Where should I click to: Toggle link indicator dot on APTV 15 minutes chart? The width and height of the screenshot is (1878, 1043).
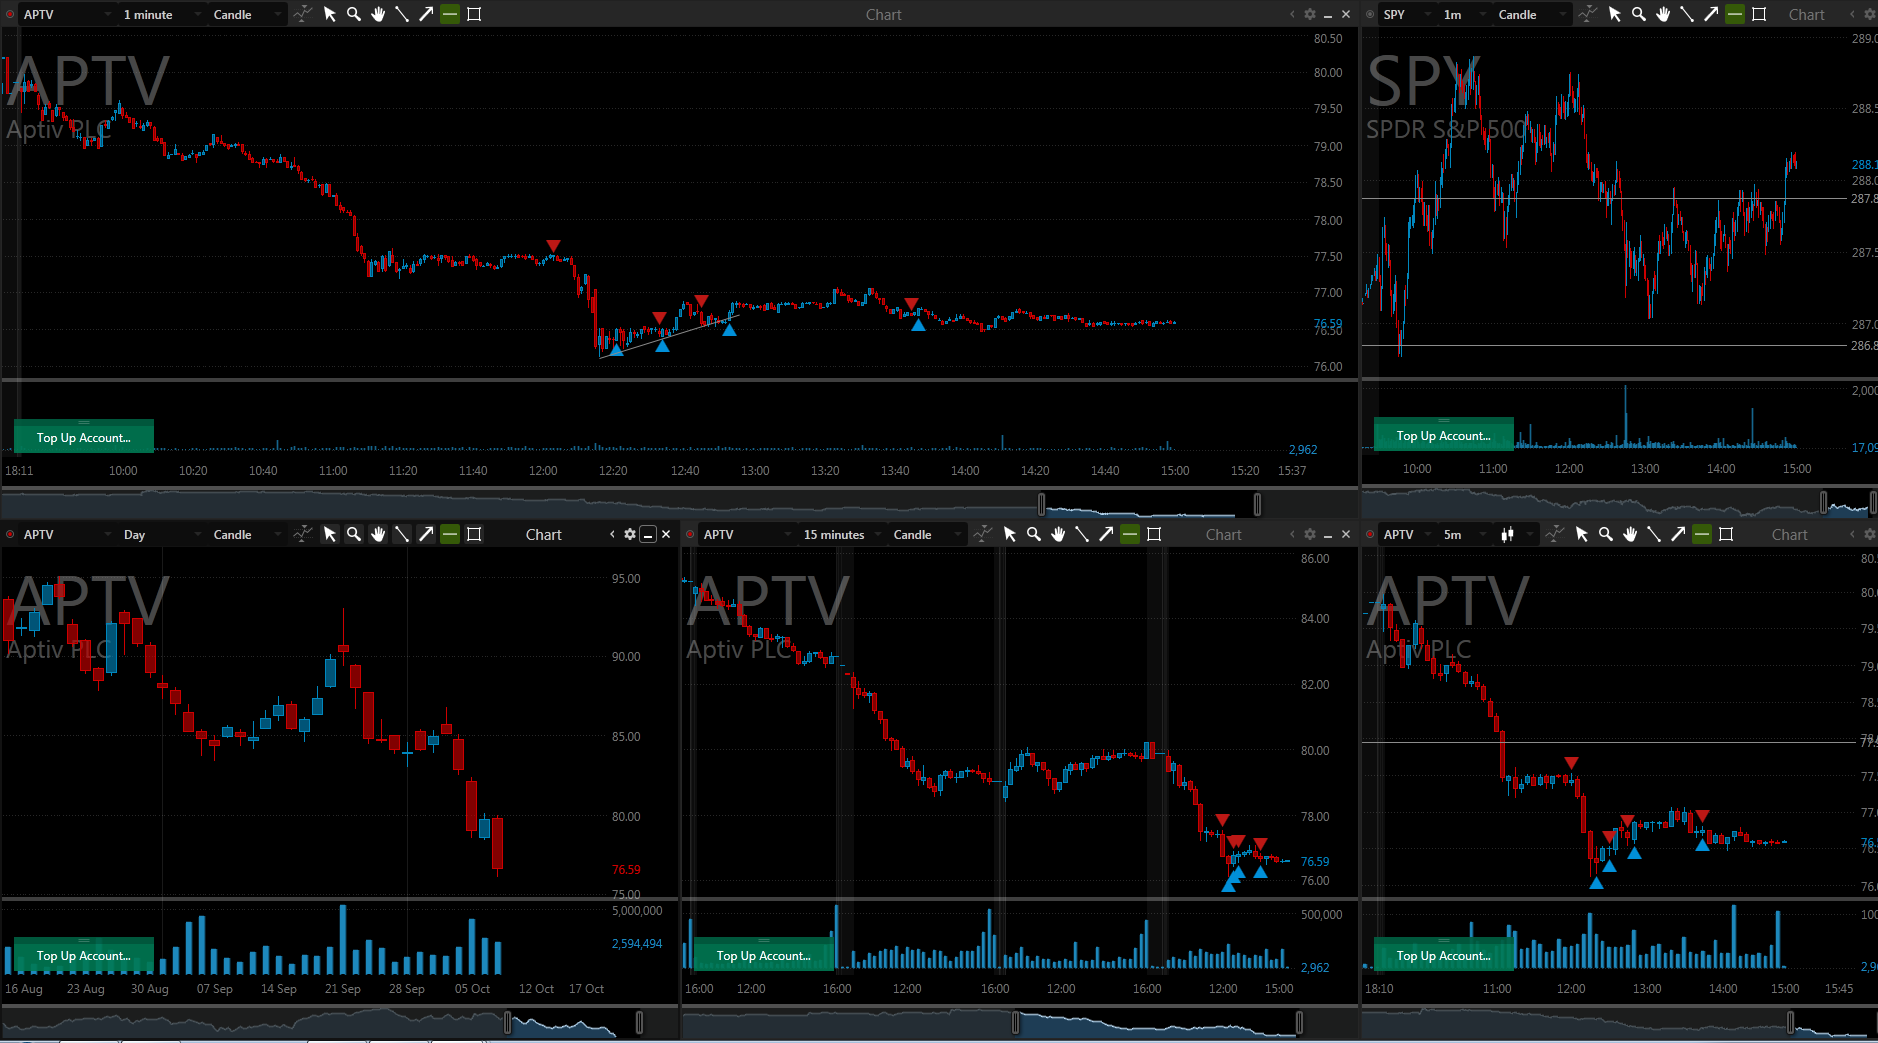pos(690,534)
